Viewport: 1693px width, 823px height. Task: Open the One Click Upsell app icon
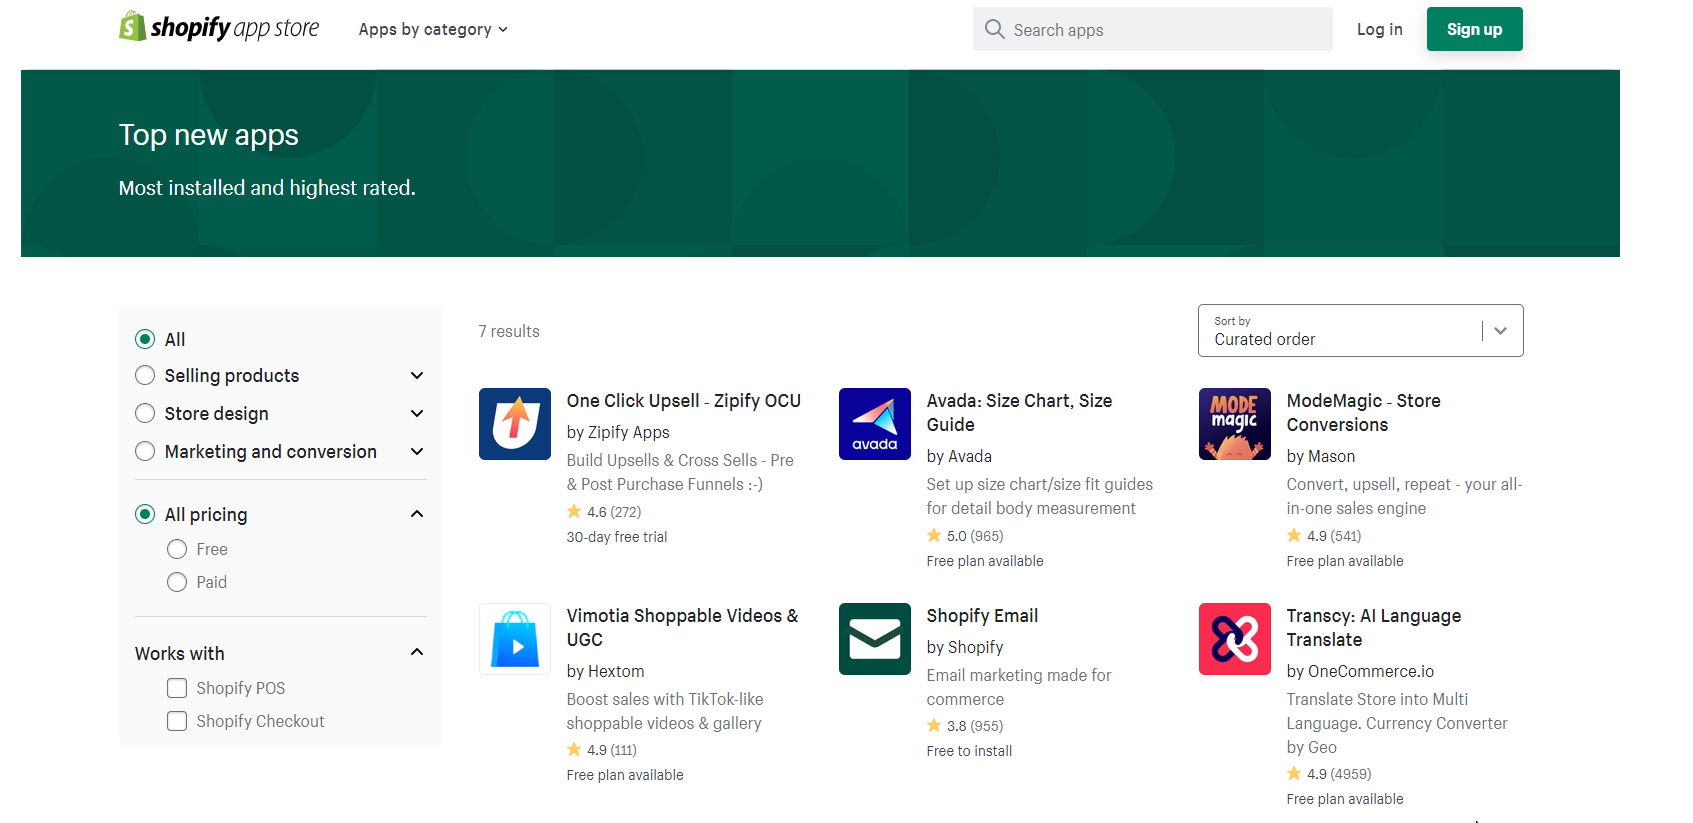pyautogui.click(x=515, y=424)
